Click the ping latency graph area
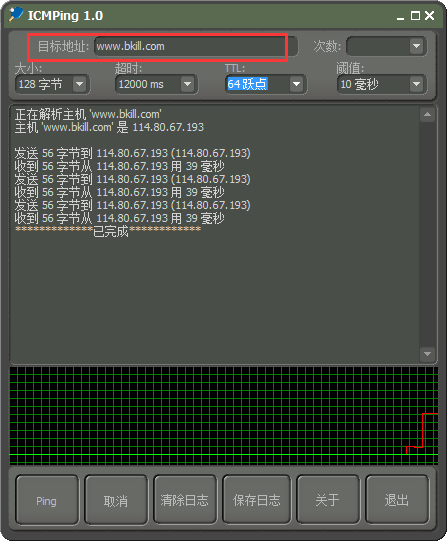447x541 pixels. (224, 415)
